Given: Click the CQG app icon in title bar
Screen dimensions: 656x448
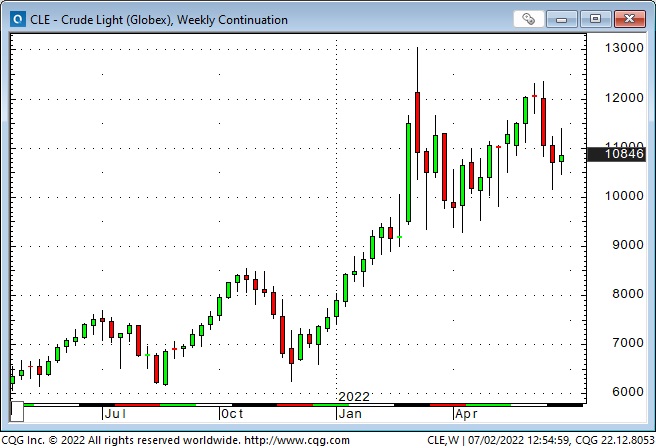Looking at the screenshot, I should pos(18,19).
